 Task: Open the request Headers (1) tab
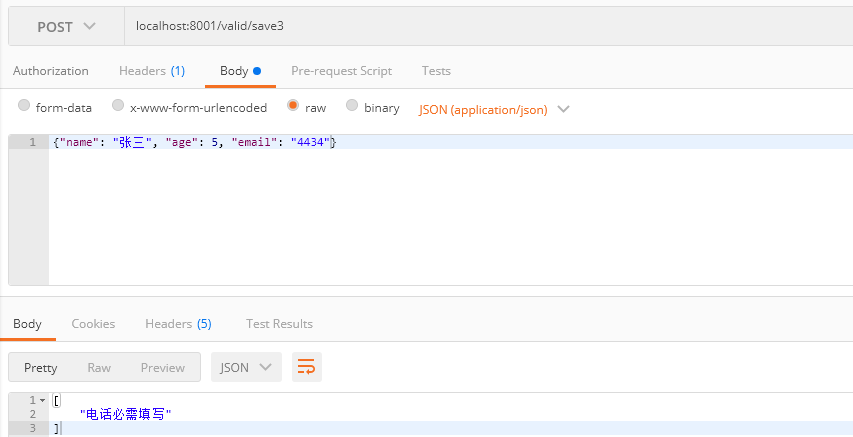(152, 71)
